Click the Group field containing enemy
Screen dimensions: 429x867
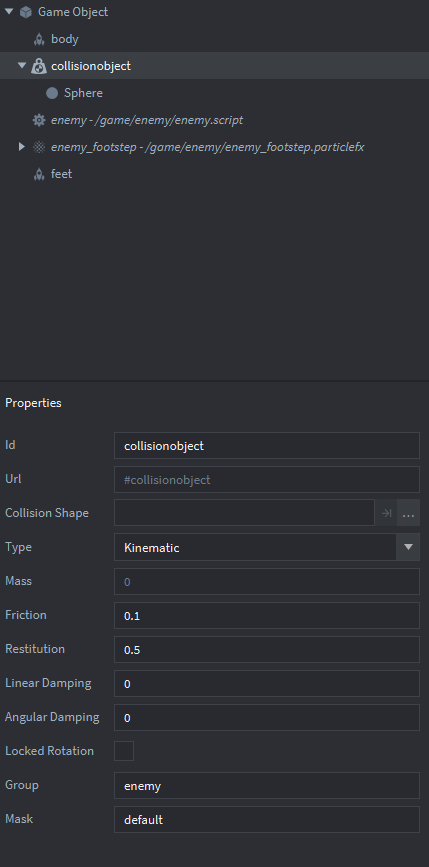tap(267, 786)
